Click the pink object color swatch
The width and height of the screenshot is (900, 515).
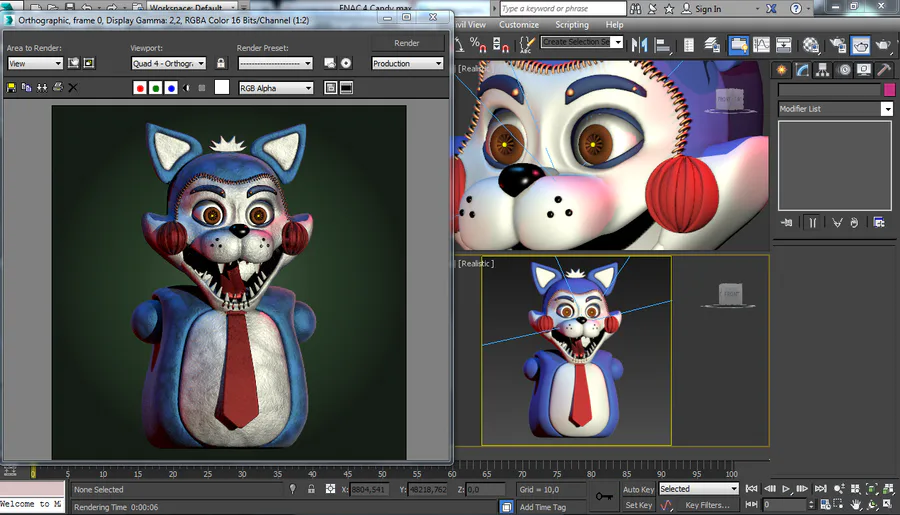tap(889, 90)
